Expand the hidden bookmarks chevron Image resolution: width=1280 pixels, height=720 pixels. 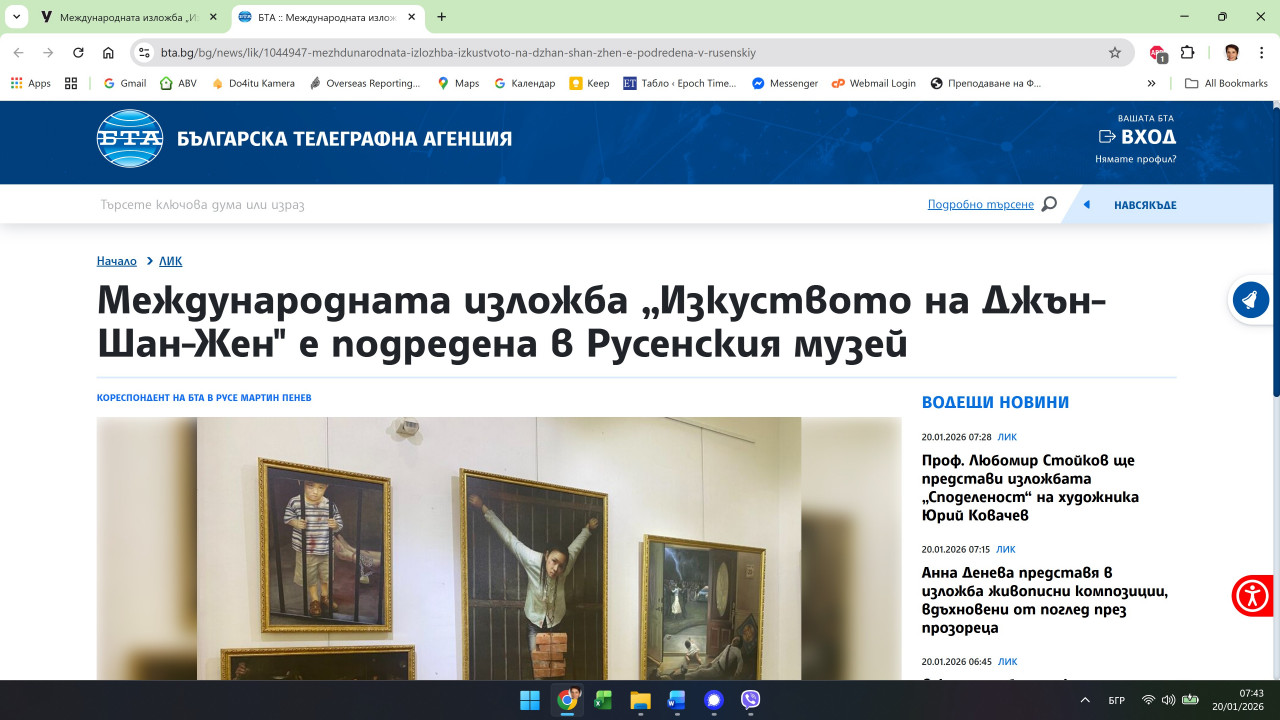[1151, 83]
